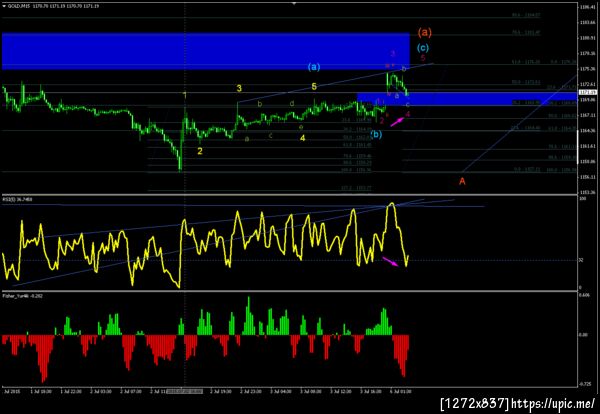Click the chart shift marker on top border
600x414 pixels.
(x=294, y=3)
